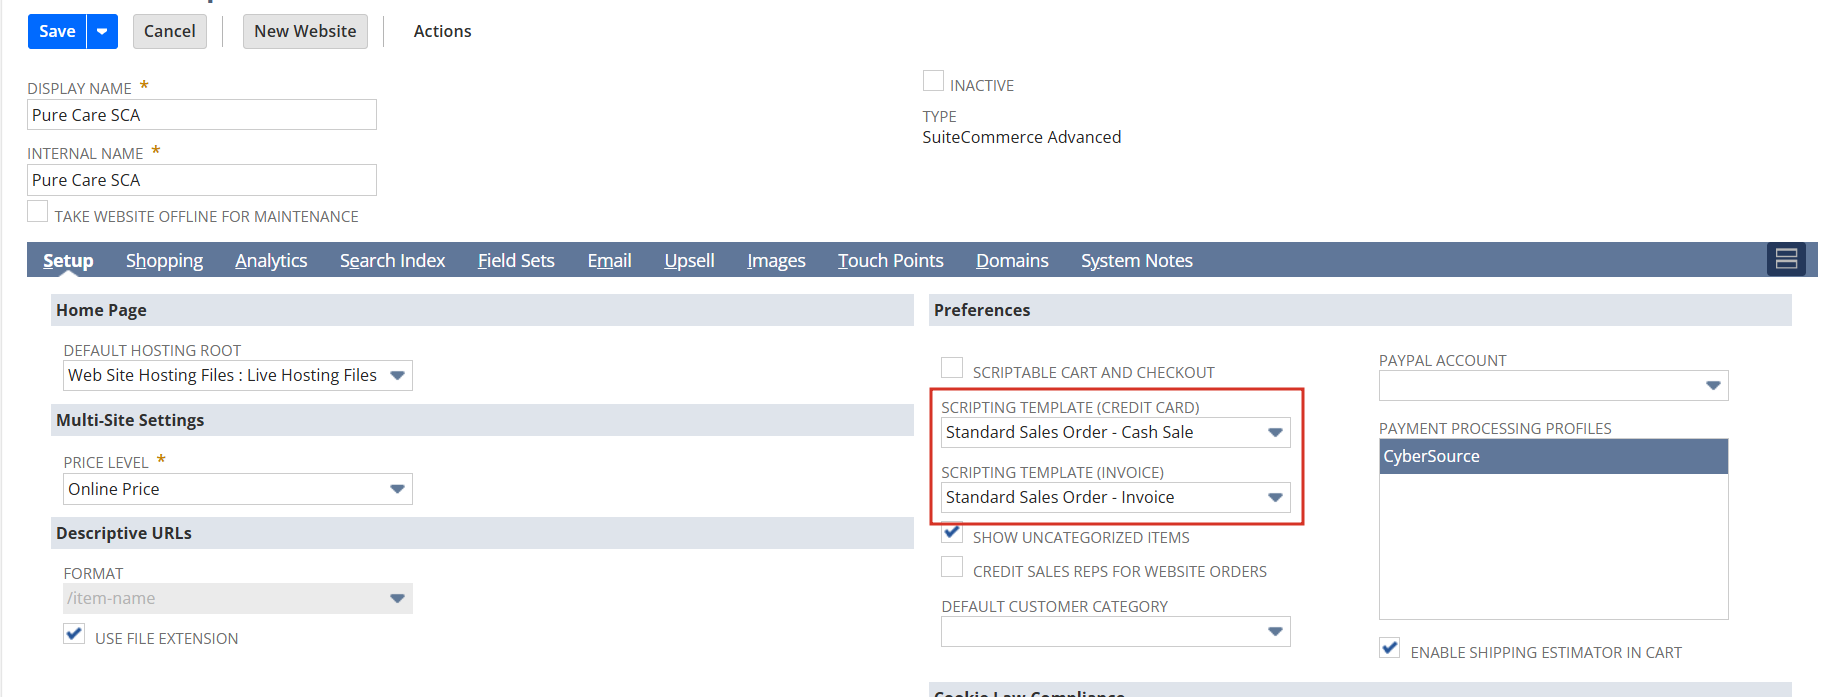Open the Actions menu
Screen dimensions: 1830x697
point(442,31)
